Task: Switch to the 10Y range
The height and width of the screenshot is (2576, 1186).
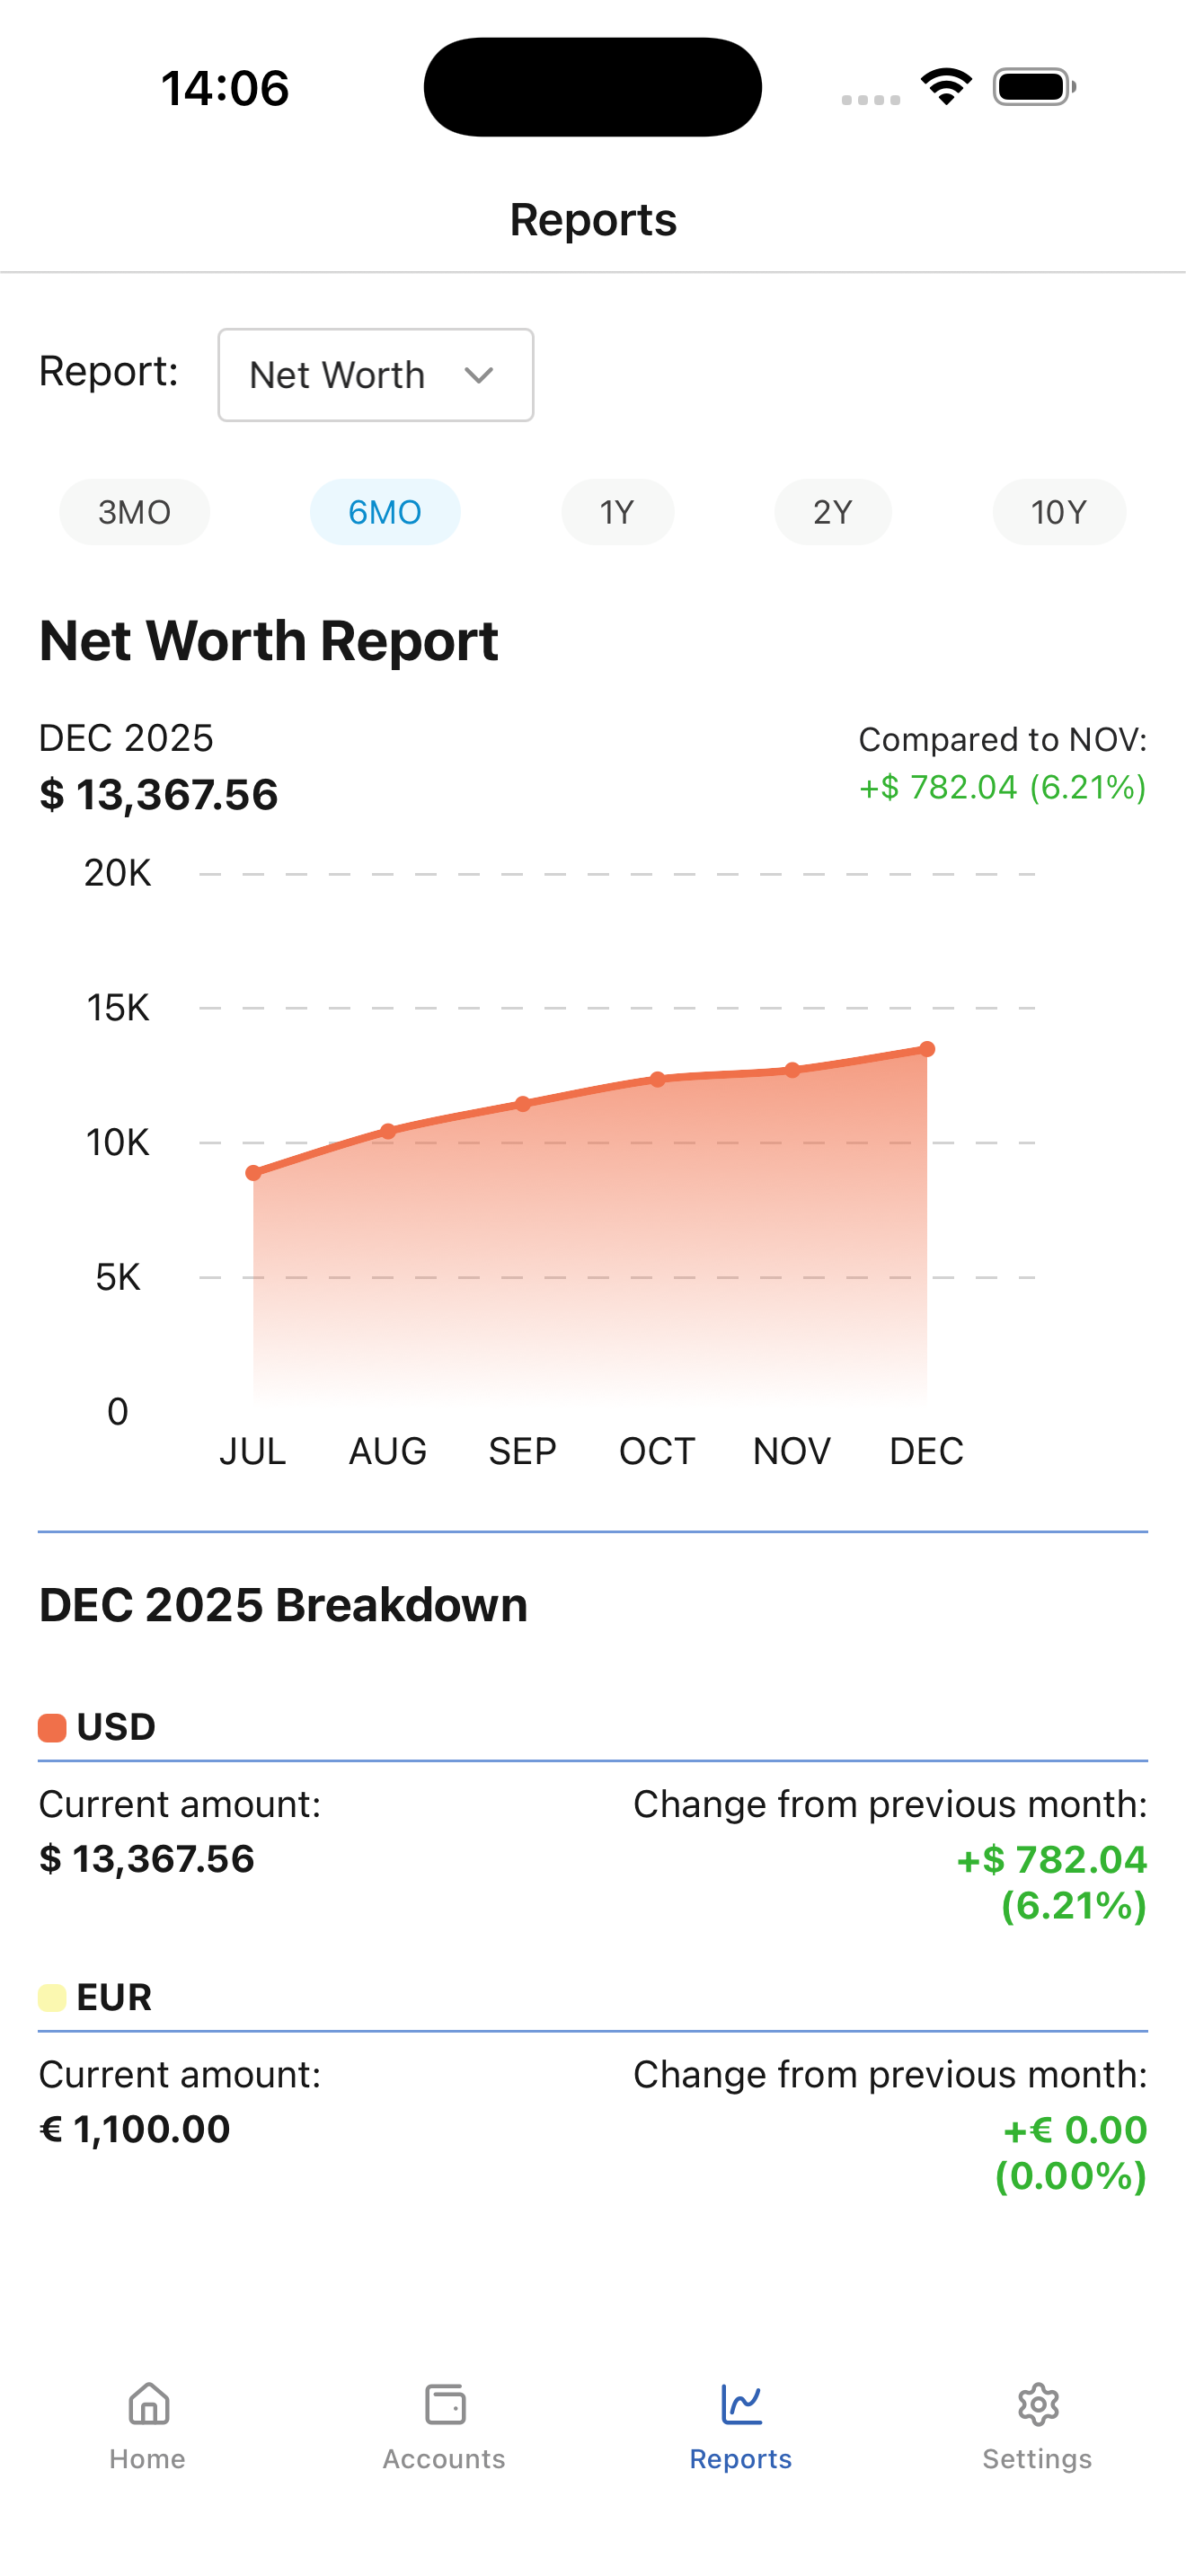Action: (1059, 512)
